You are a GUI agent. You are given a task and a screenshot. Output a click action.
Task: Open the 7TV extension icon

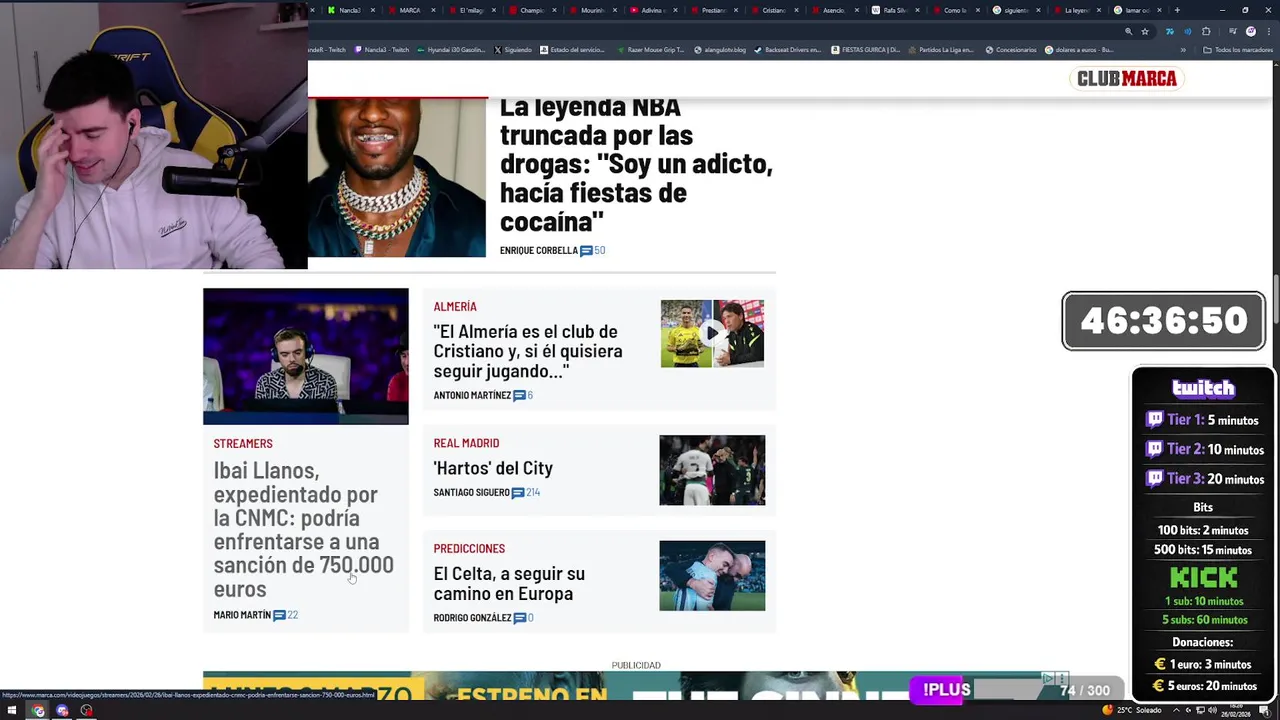click(1169, 31)
